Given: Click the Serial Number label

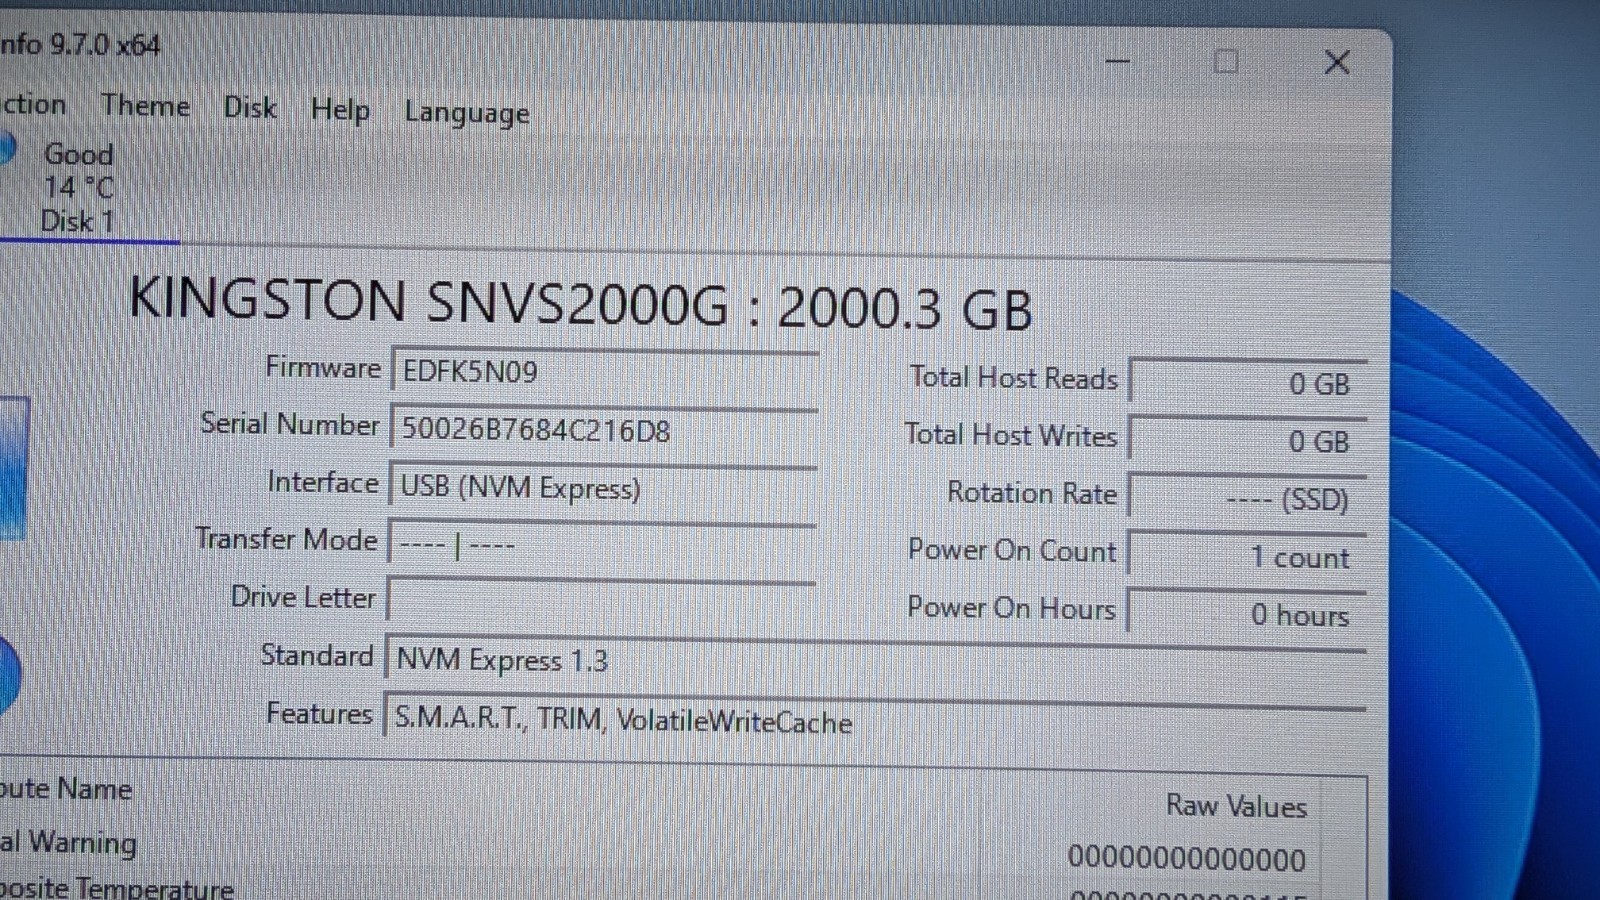Looking at the screenshot, I should (290, 424).
